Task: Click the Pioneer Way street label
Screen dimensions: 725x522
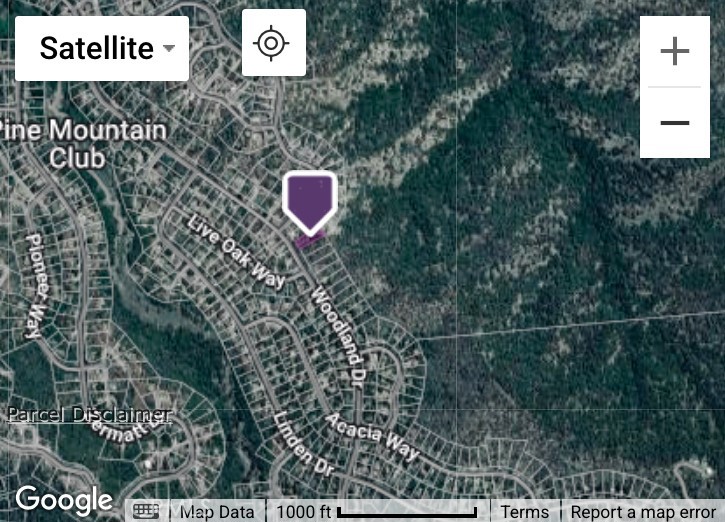Action: point(37,287)
